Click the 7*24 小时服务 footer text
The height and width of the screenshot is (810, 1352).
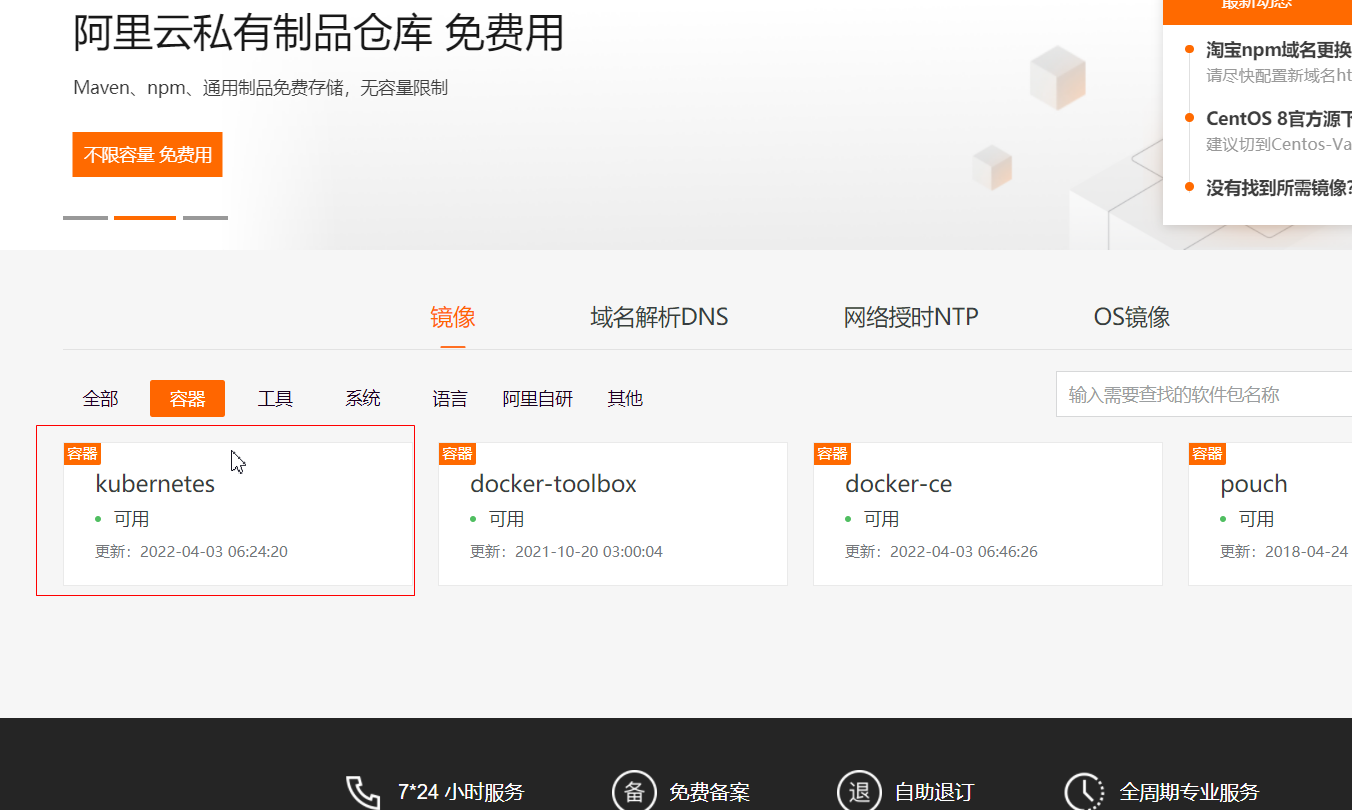coord(461,793)
